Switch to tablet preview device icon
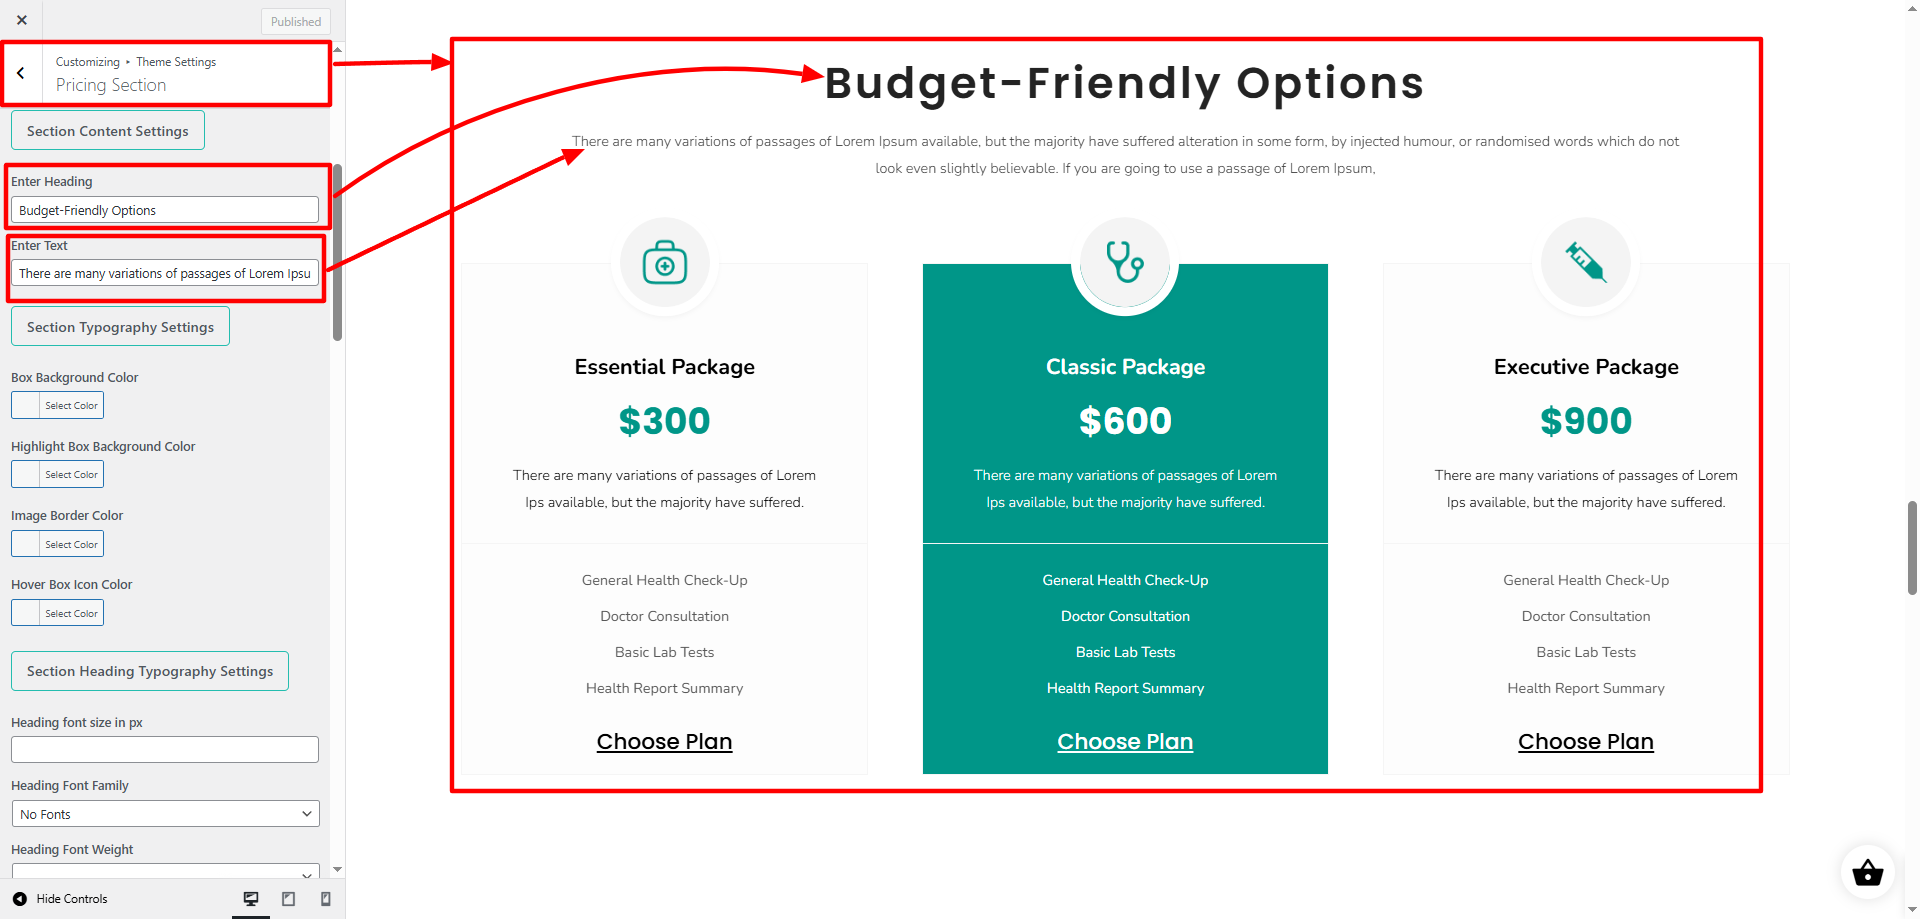This screenshot has height=919, width=1920. coord(288,899)
